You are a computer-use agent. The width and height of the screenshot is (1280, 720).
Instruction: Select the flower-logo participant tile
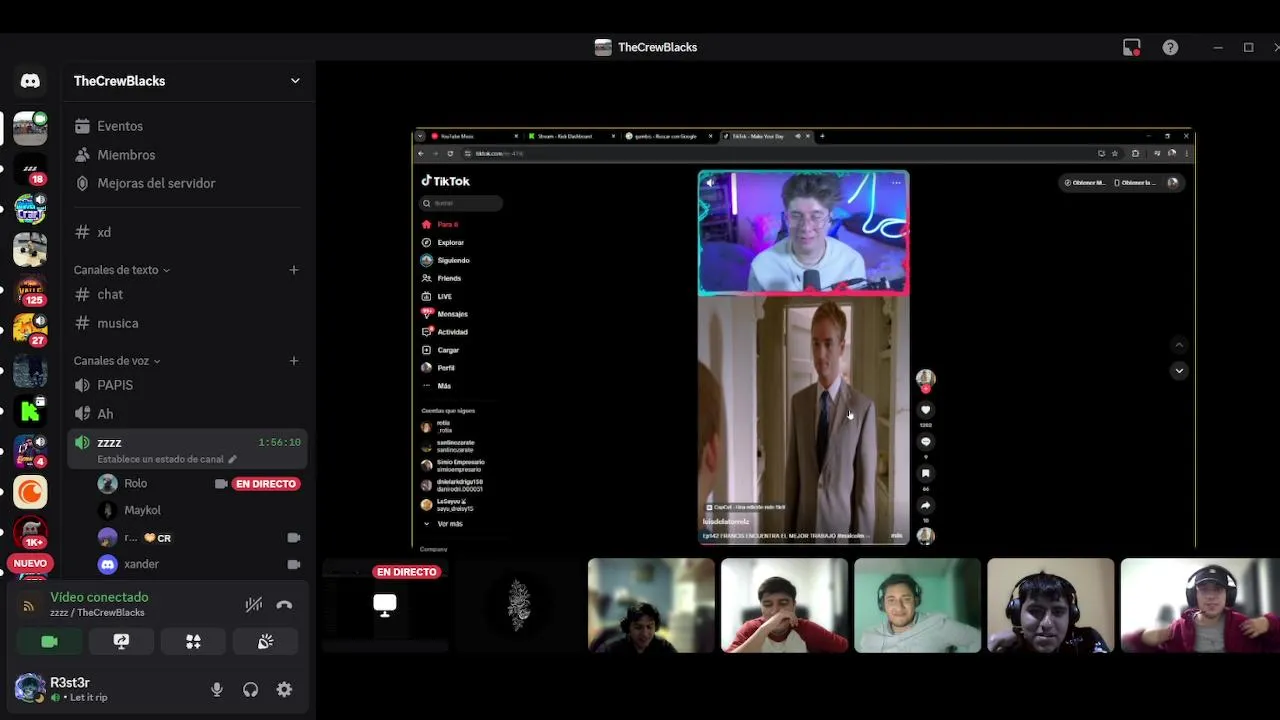pyautogui.click(x=518, y=605)
